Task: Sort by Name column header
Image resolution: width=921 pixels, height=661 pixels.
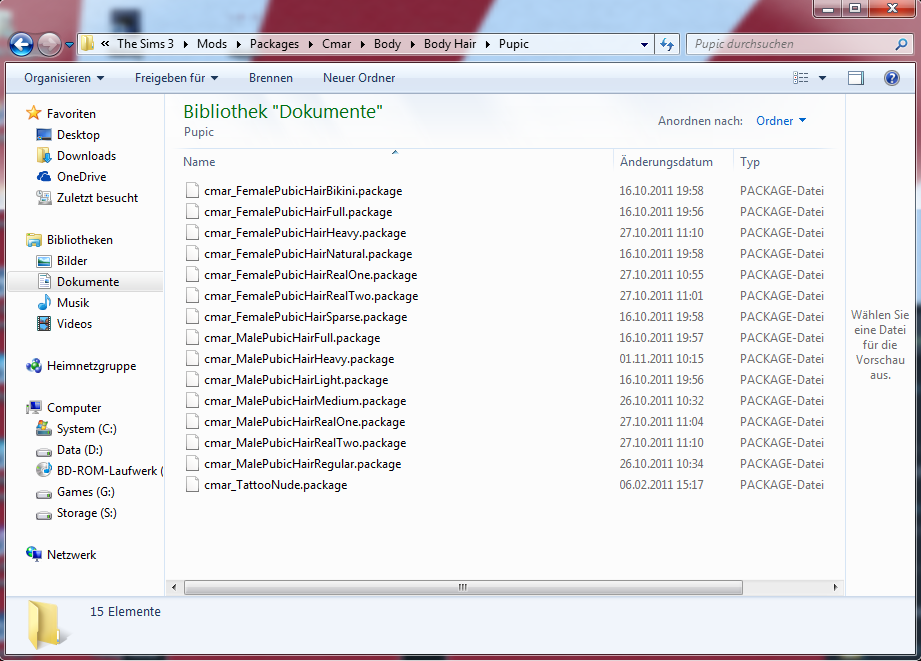Action: point(199,162)
